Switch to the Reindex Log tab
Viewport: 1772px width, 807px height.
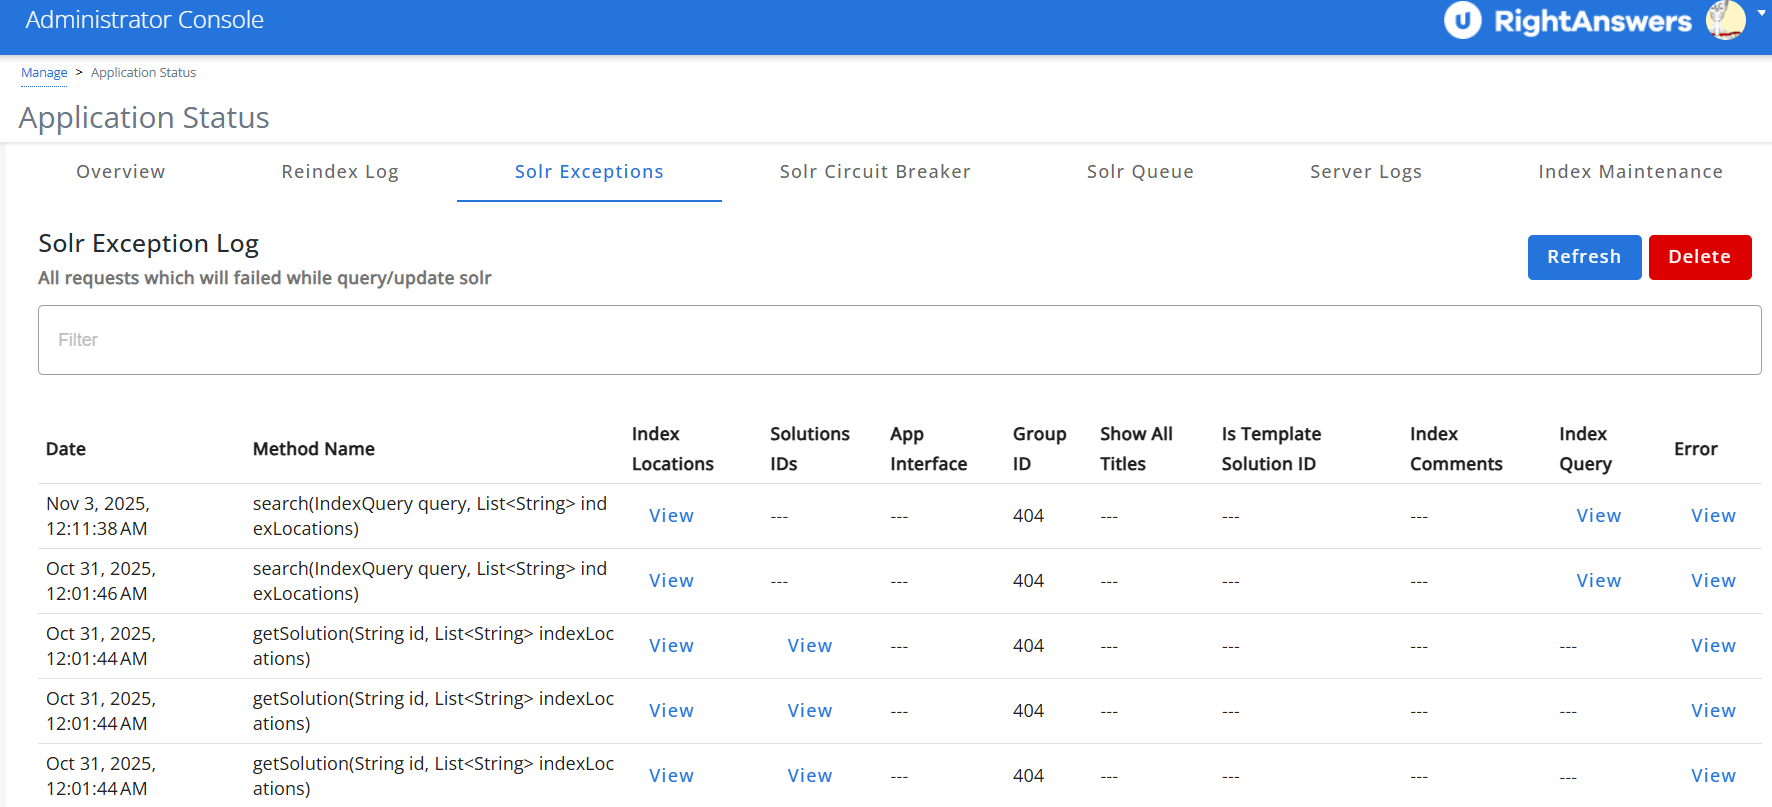click(x=340, y=172)
